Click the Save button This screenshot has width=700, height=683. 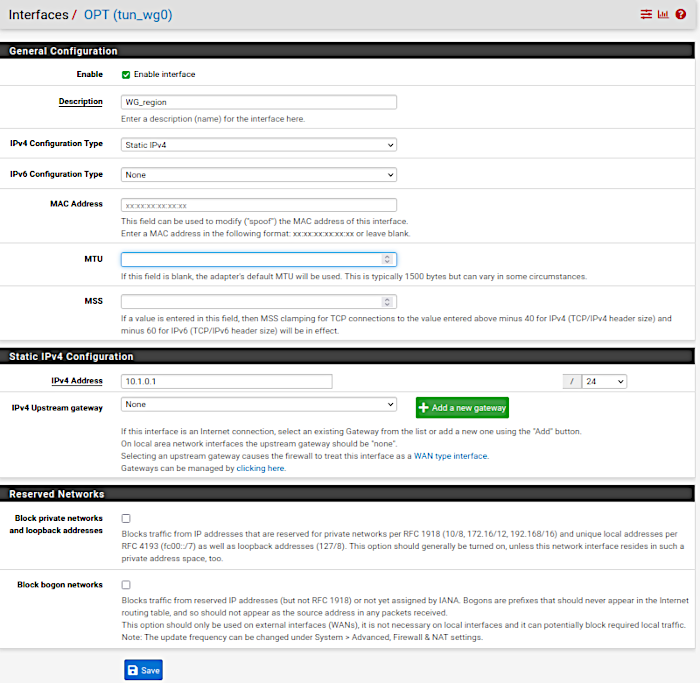pos(143,670)
